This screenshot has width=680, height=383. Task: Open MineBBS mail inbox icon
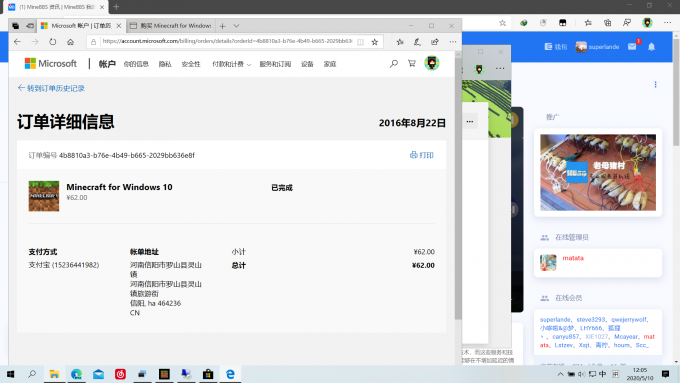pos(632,46)
